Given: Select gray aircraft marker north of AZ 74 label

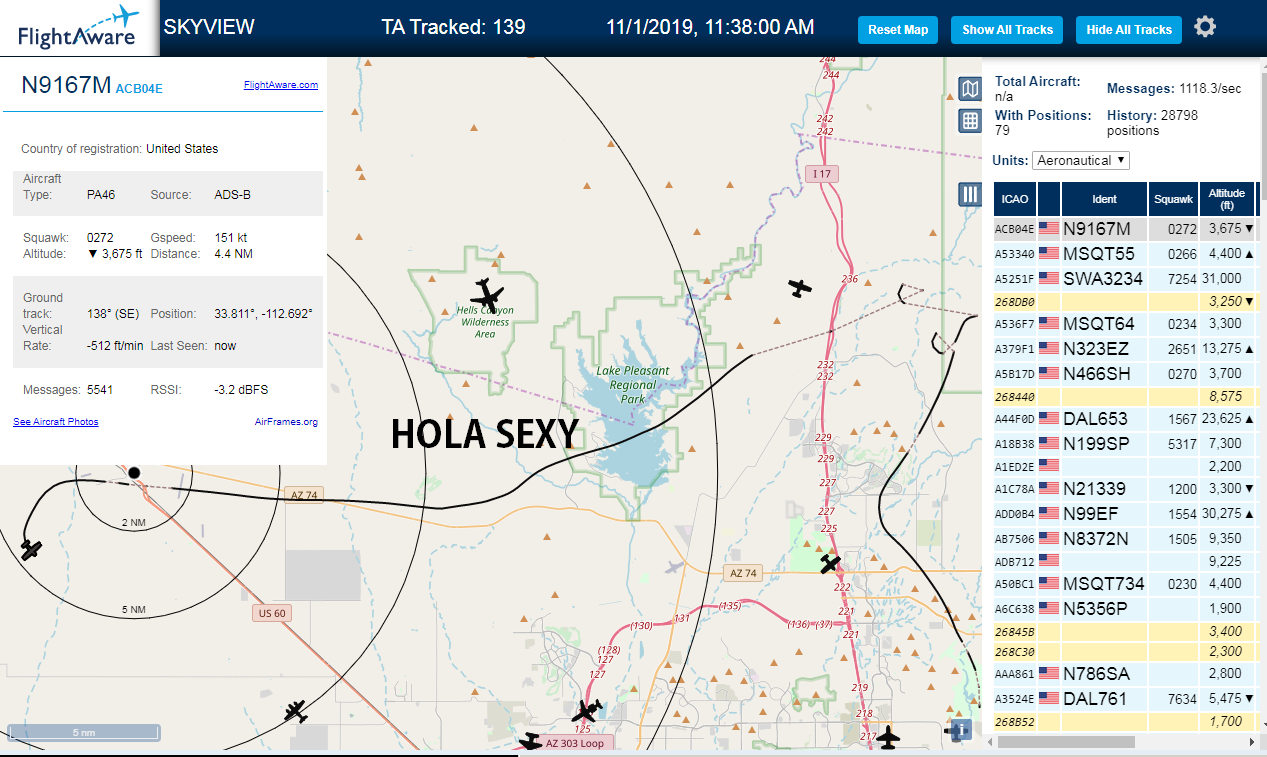Looking at the screenshot, I should (x=673, y=567).
